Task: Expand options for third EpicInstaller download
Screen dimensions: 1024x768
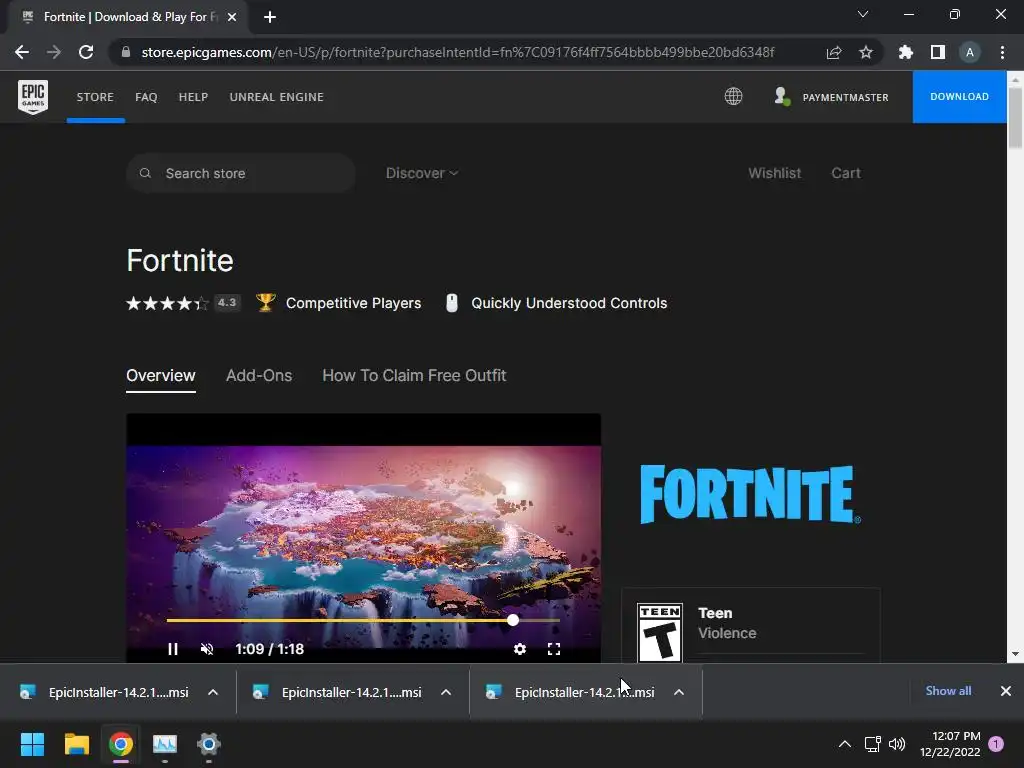Action: (x=679, y=692)
